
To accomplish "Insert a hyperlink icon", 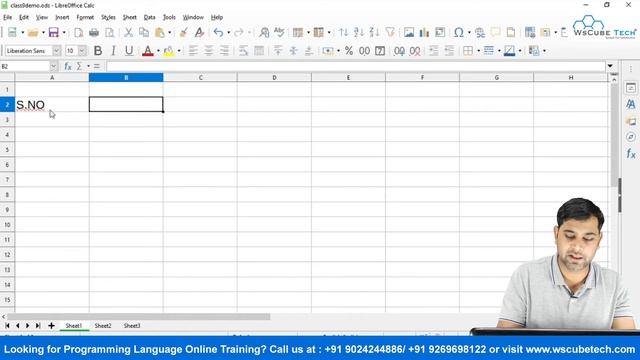I will [480, 32].
